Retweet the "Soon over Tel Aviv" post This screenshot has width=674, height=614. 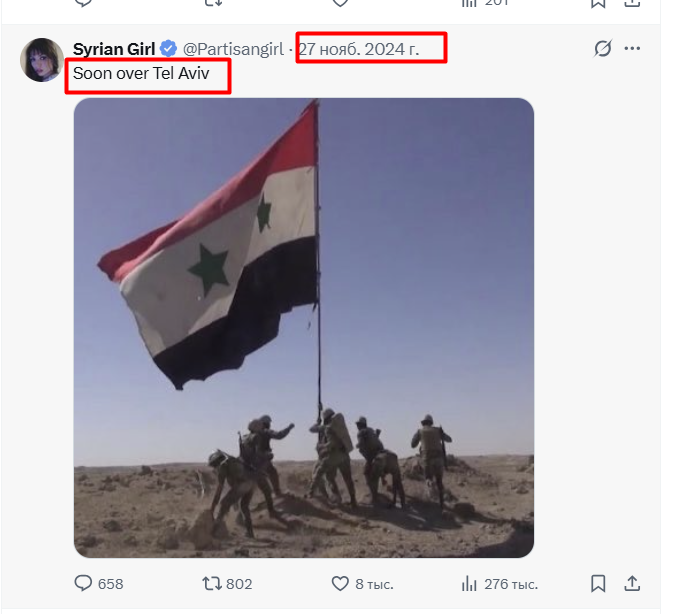point(212,583)
